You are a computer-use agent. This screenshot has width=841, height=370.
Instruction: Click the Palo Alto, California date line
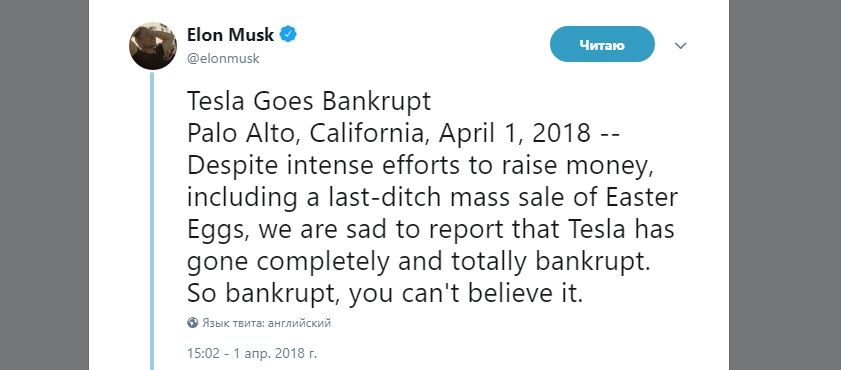tap(403, 134)
